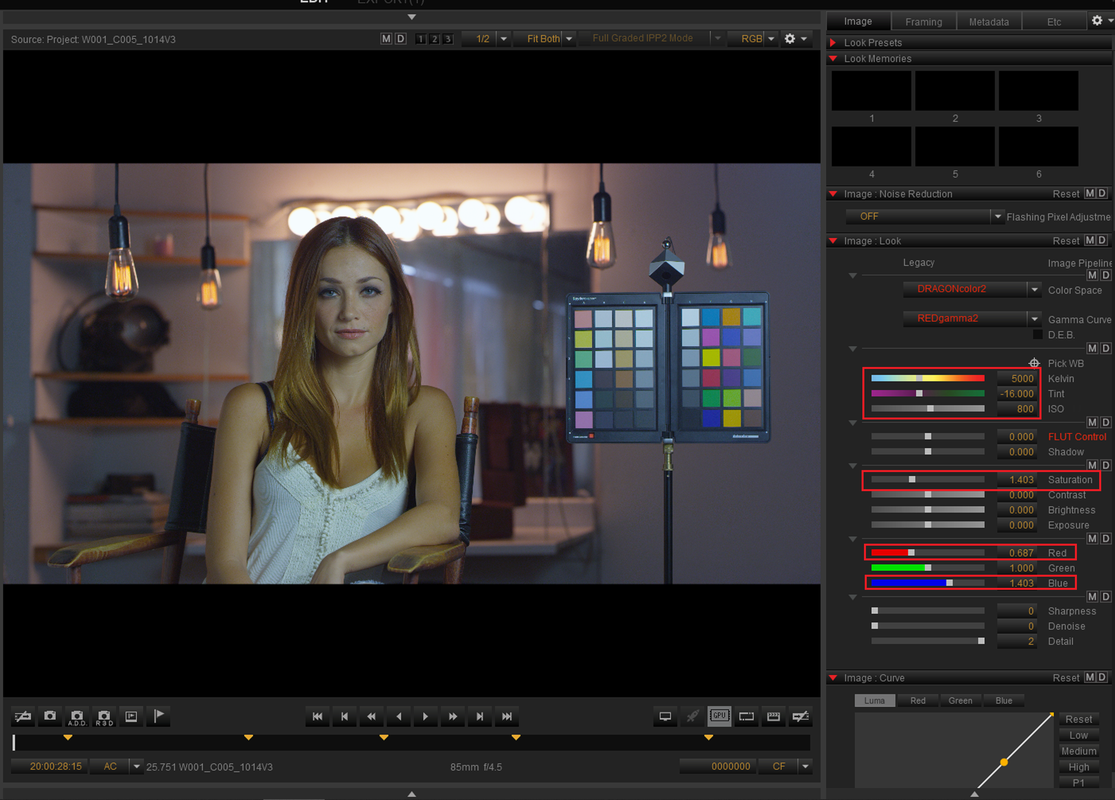Reset the Image : Look settings
This screenshot has width=1115, height=800.
click(1066, 241)
